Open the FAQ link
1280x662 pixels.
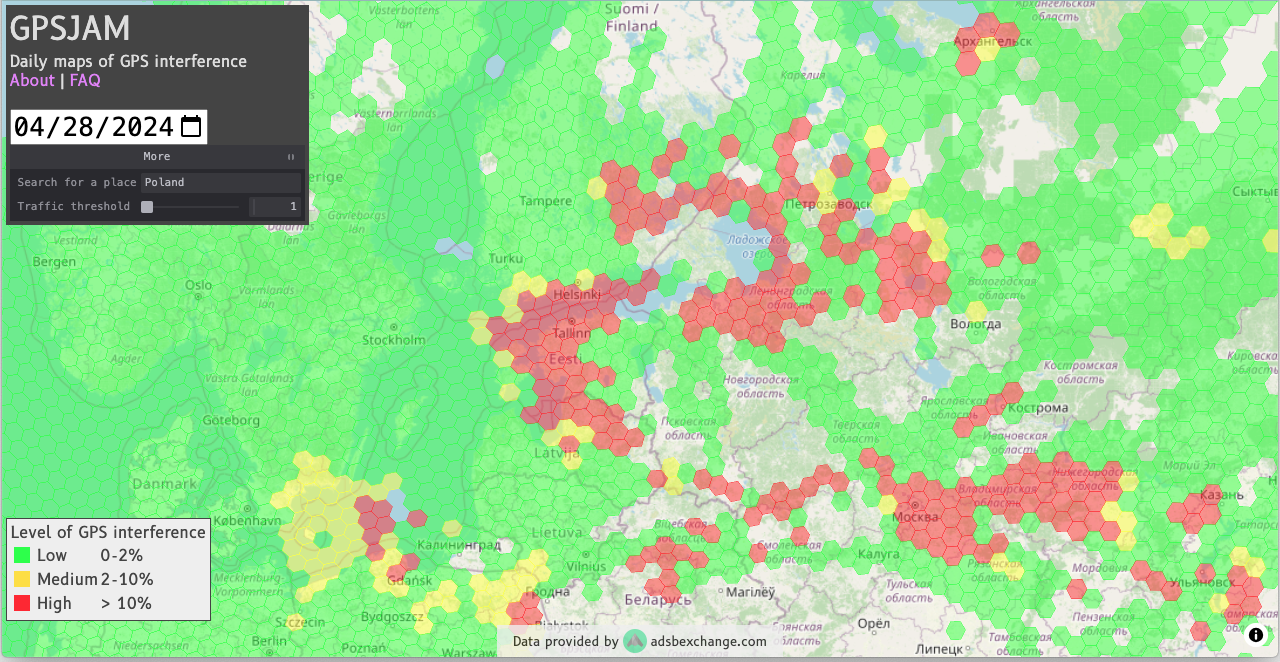click(85, 81)
